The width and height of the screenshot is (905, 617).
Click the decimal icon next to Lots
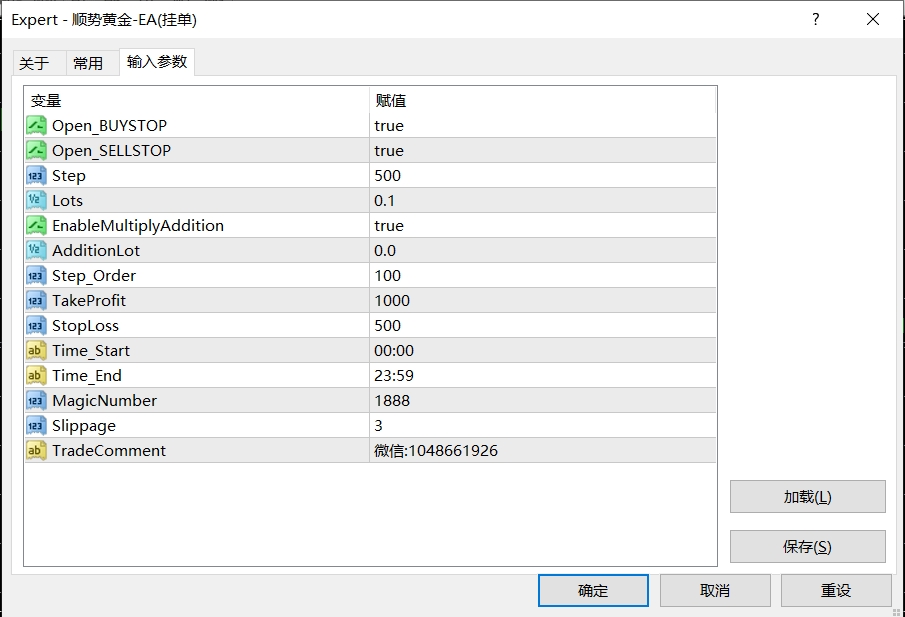coord(38,200)
